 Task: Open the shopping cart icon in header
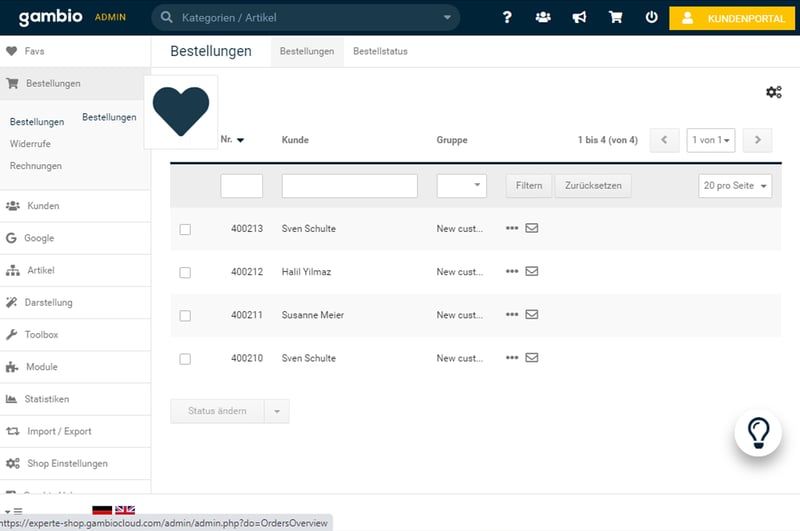point(616,18)
